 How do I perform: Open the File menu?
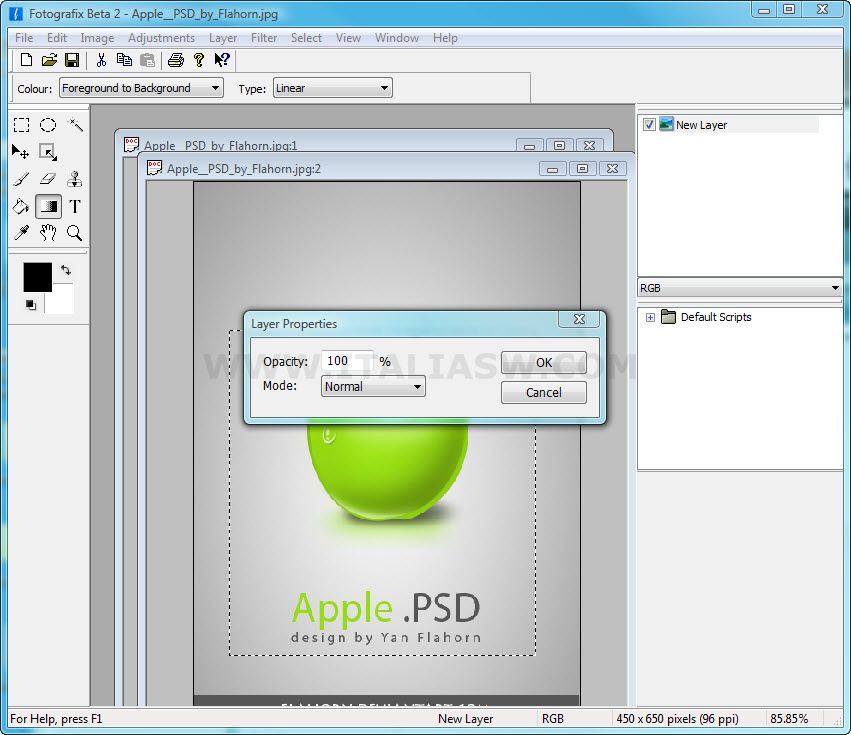(x=24, y=38)
